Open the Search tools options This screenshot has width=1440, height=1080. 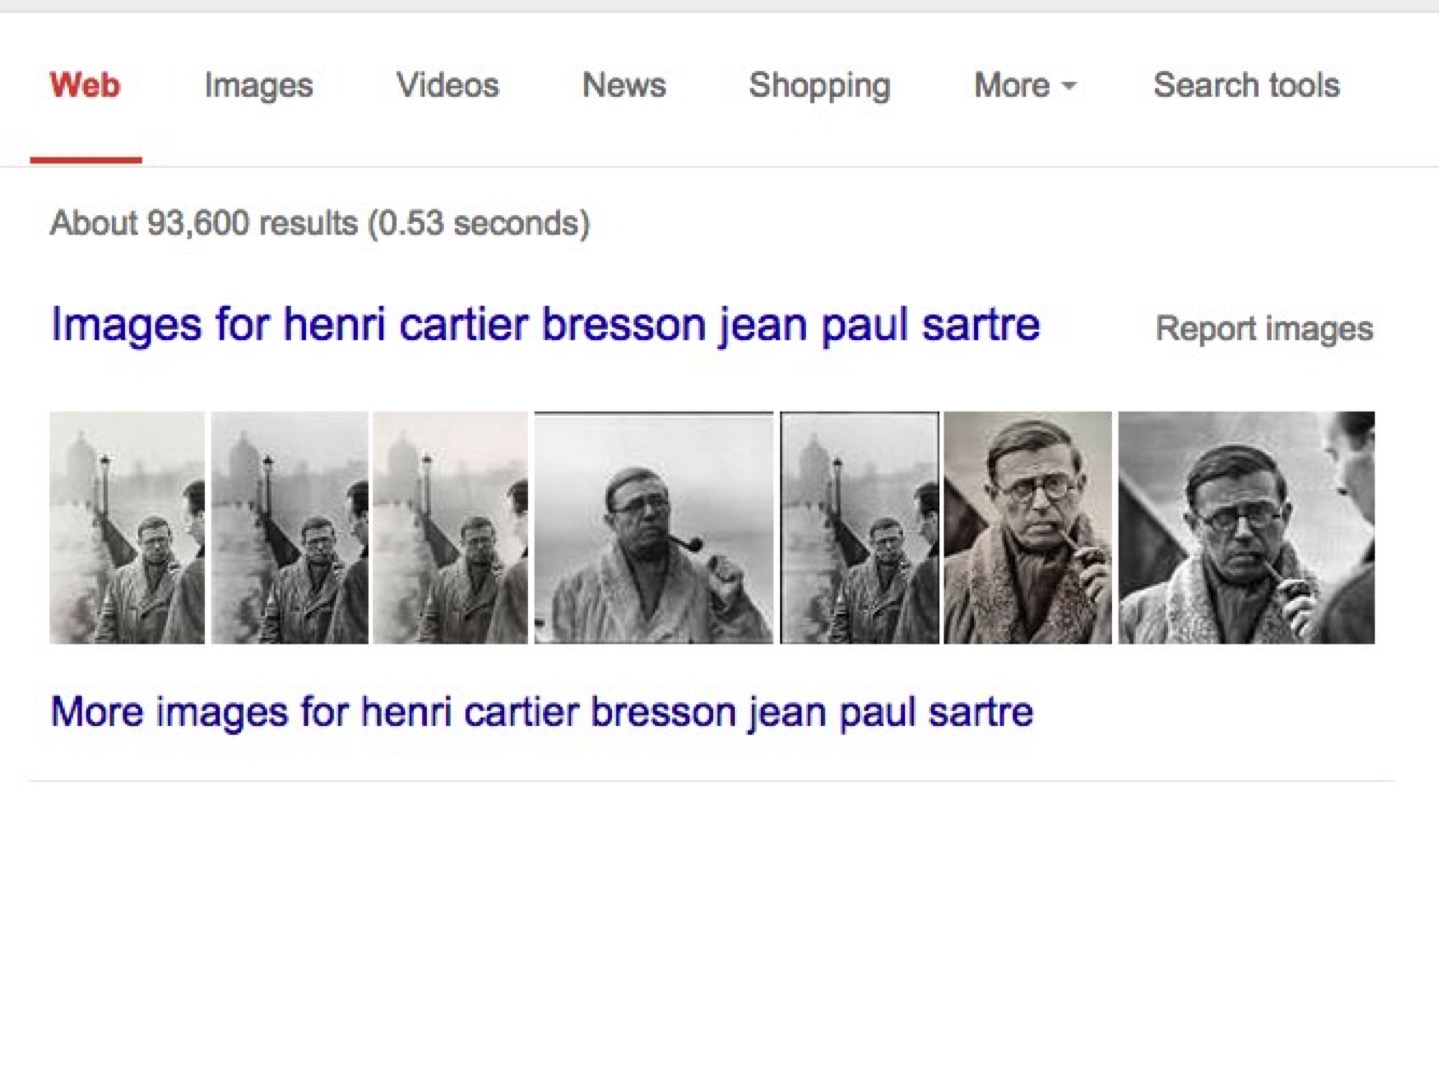1246,86
